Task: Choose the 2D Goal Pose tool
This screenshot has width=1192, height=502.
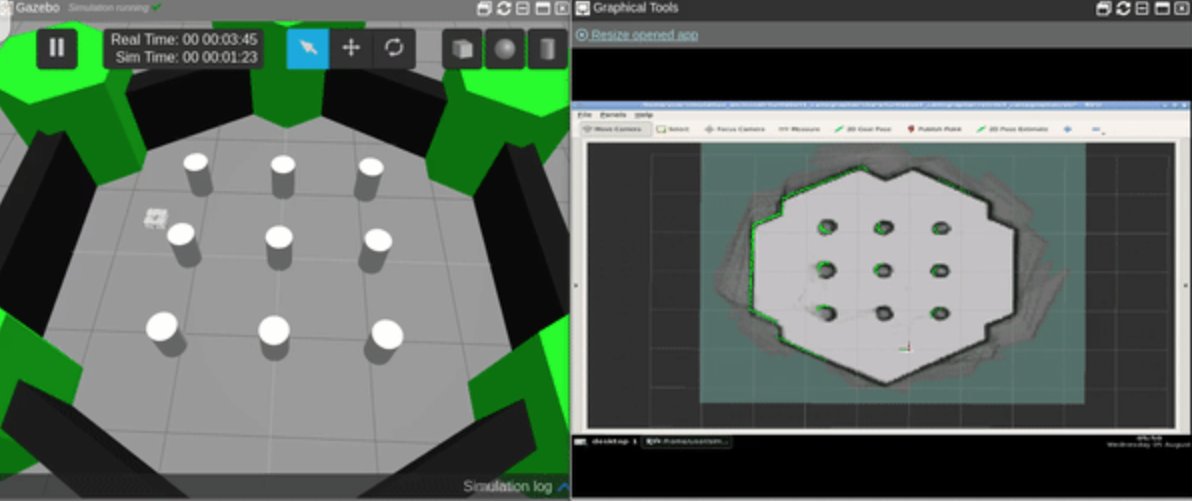Action: (x=862, y=129)
